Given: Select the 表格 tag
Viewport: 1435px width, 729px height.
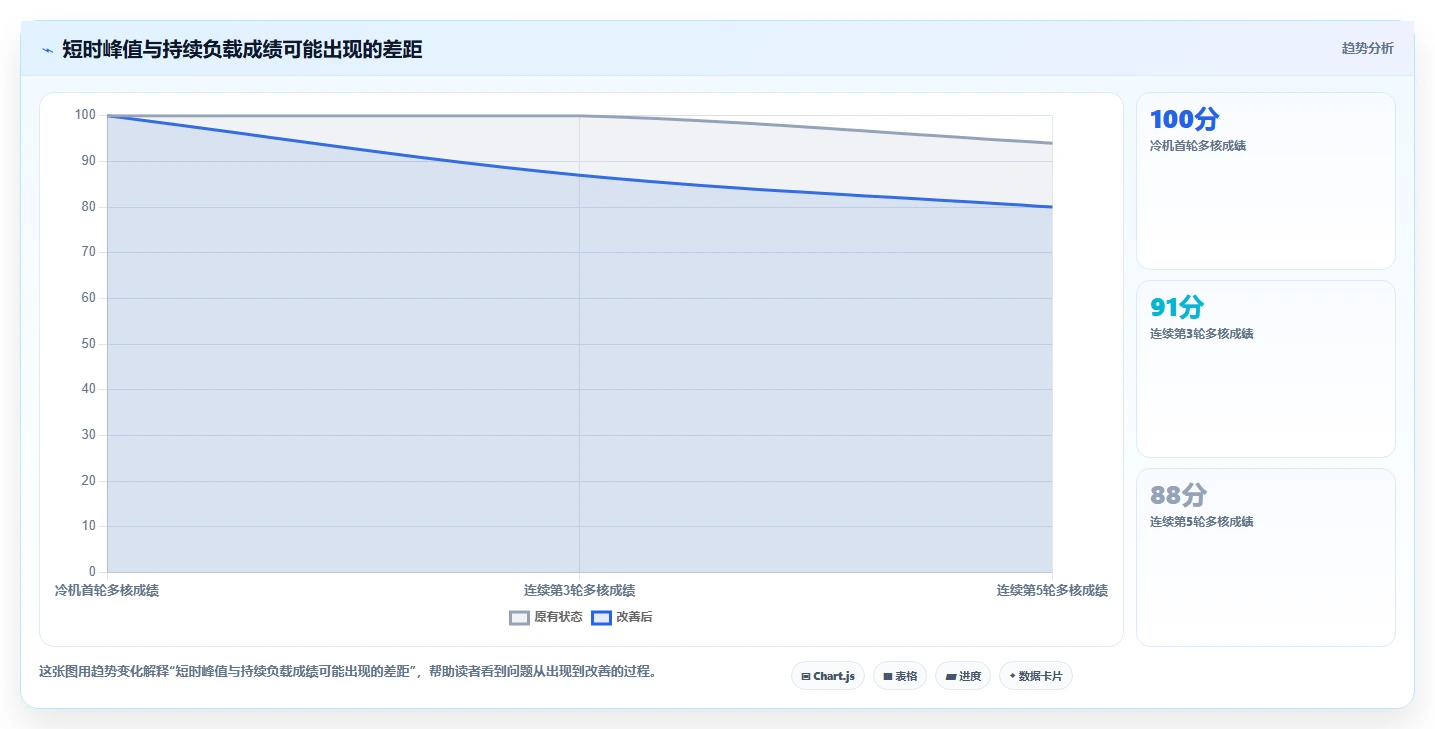Looking at the screenshot, I should [x=900, y=676].
